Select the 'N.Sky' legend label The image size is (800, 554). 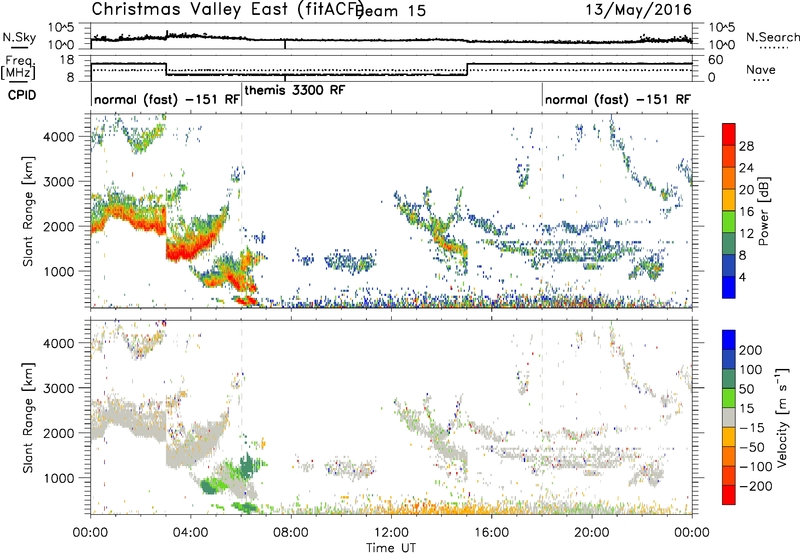tap(19, 37)
